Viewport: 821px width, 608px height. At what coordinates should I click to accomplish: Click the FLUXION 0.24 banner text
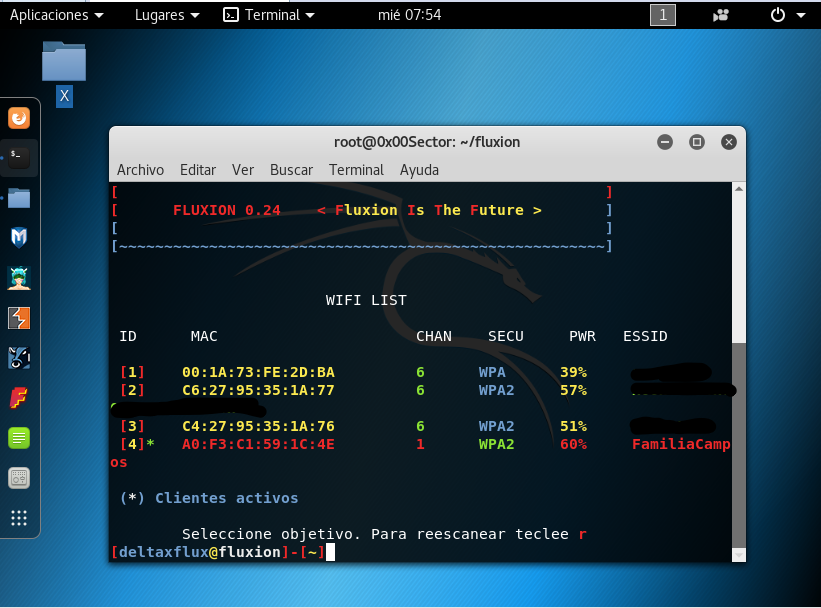[x=227, y=210]
